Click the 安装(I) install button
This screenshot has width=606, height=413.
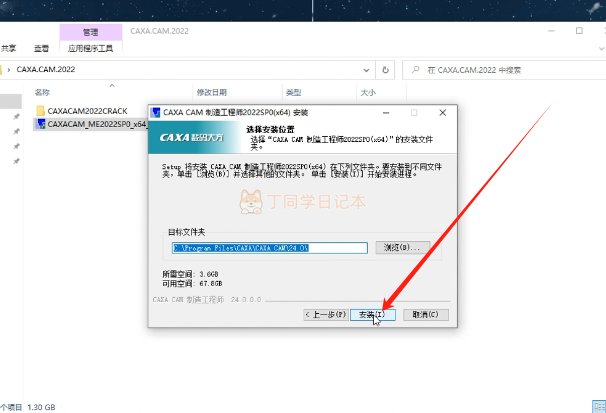tap(373, 314)
